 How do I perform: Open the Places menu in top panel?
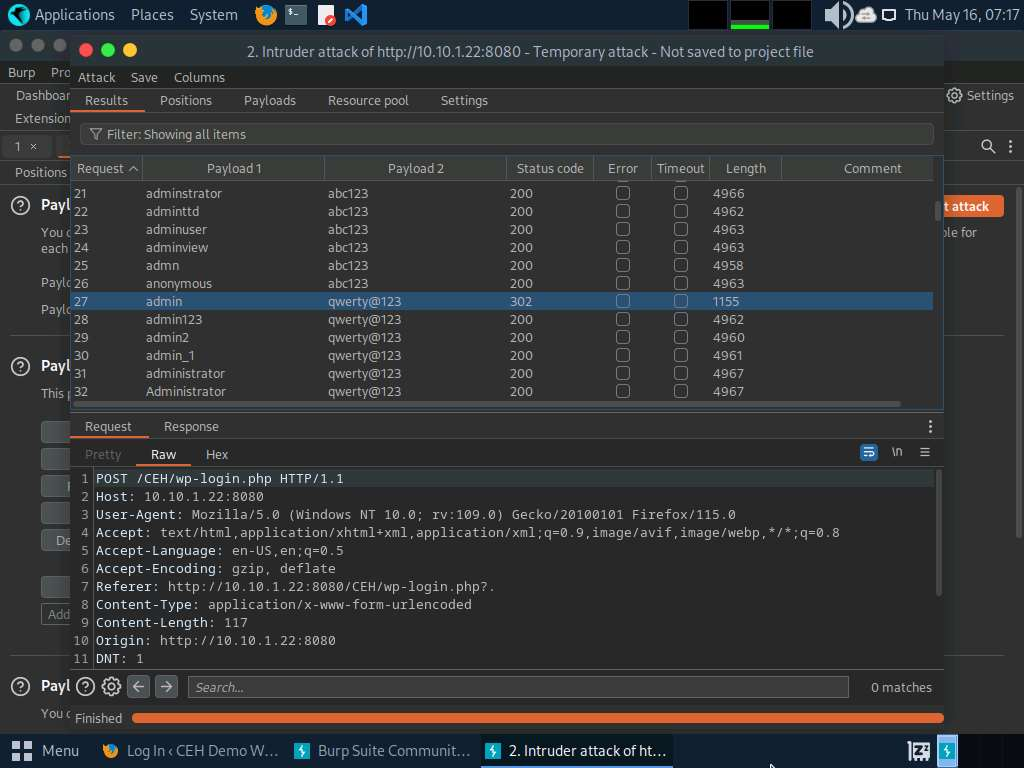point(152,14)
